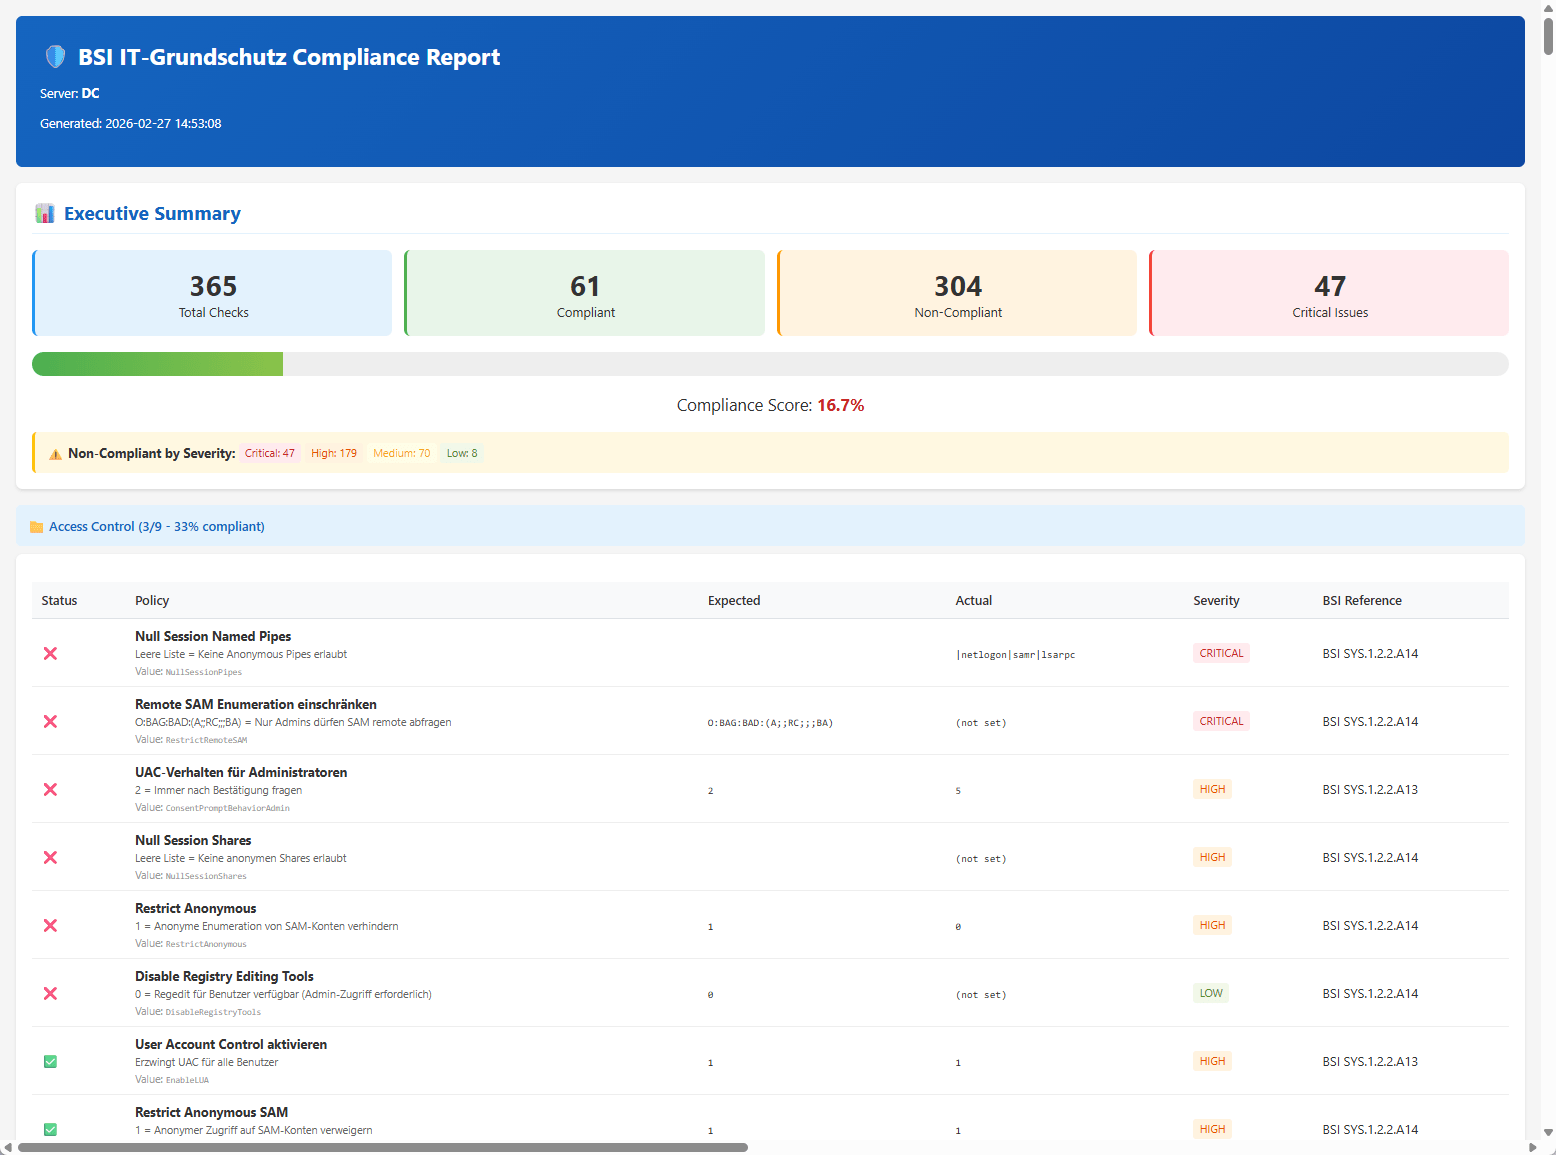Click the failed status icon for Remote SAM Enumeration
Screen dimensions: 1556x1155
[50, 721]
